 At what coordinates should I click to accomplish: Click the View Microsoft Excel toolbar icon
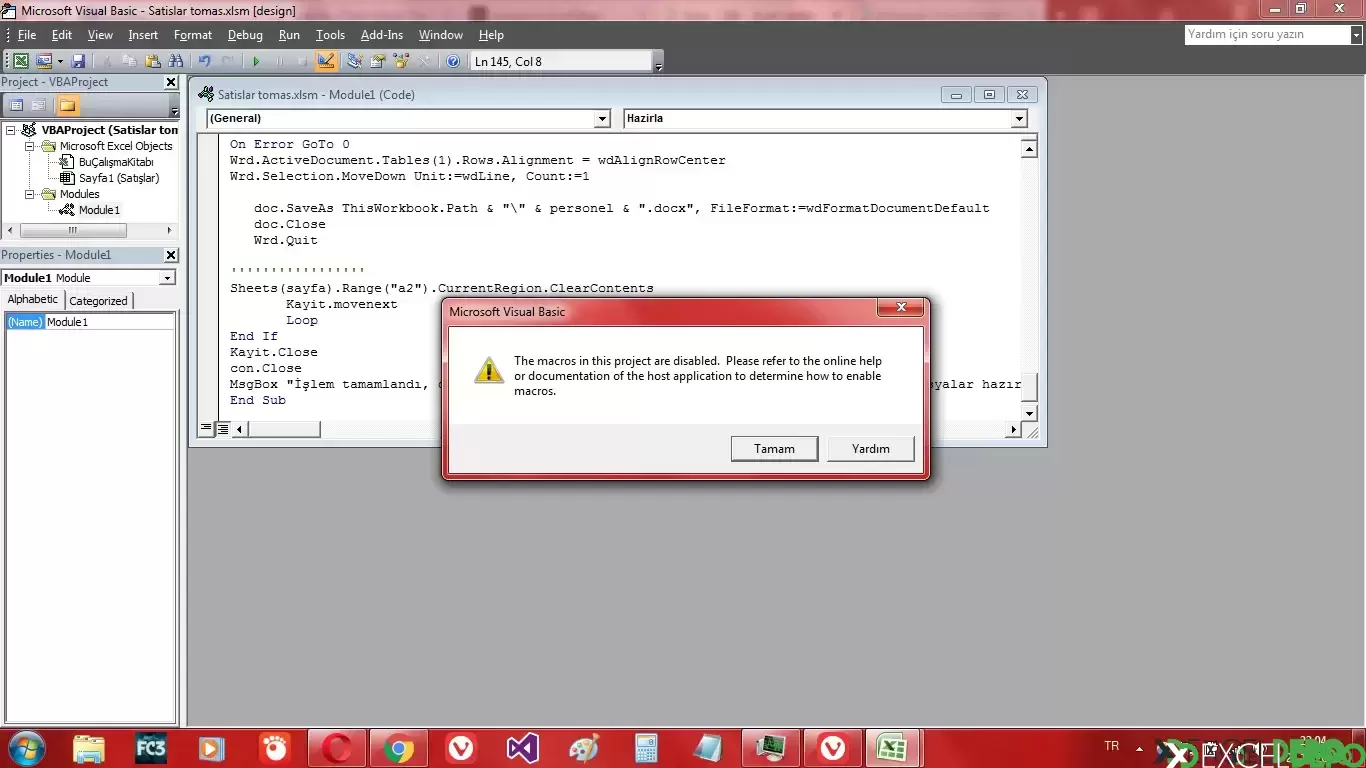coord(20,61)
